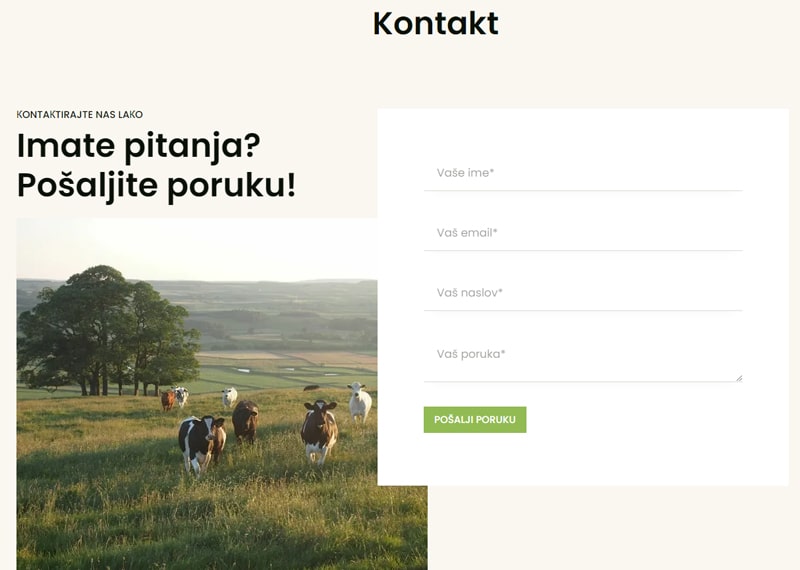Screen dimensions: 800x570
Task: Click the "KONTAKTIRAJTE NAS LAKO" subtitle text
Action: click(x=80, y=115)
